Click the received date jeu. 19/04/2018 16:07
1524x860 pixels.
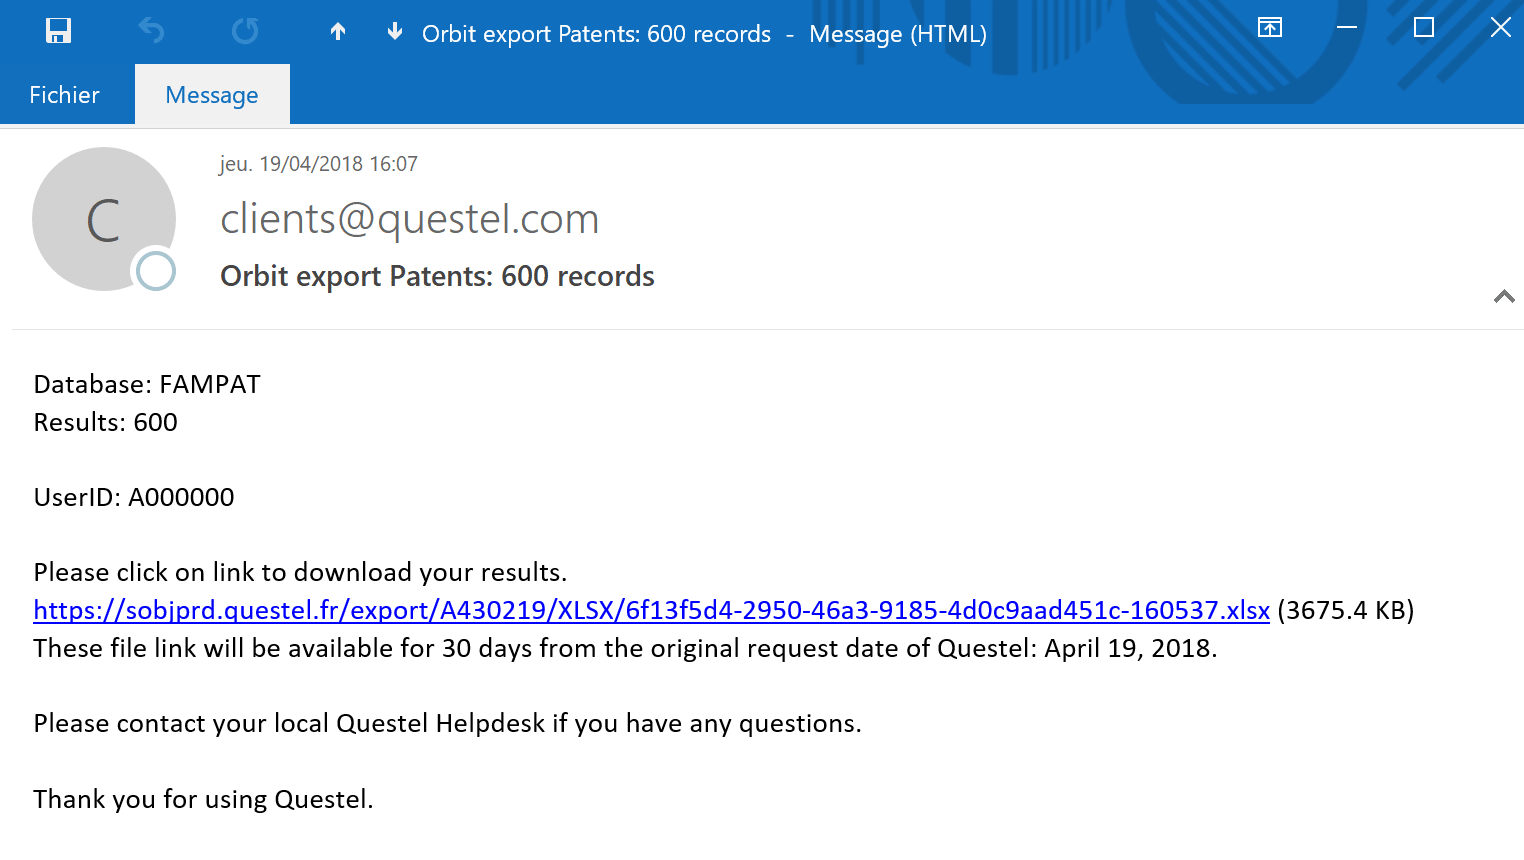318,164
